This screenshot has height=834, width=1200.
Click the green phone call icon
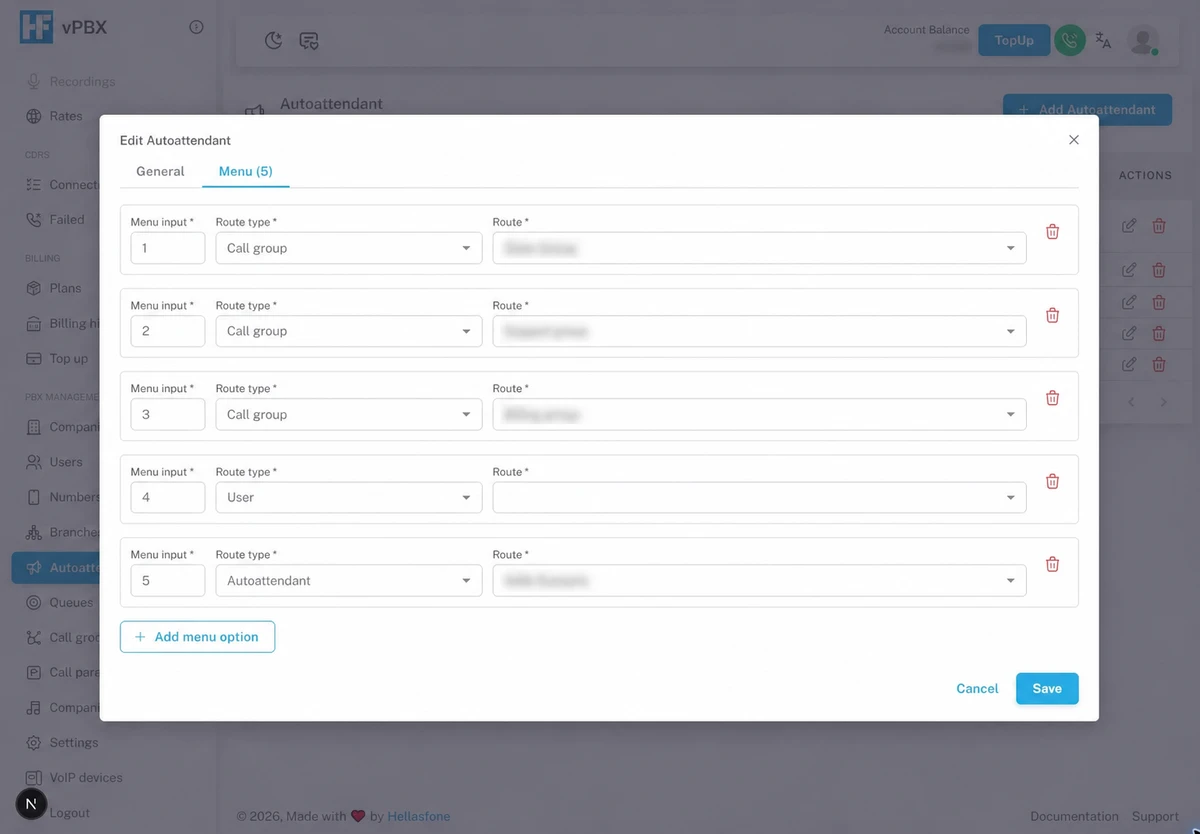pyautogui.click(x=1070, y=40)
